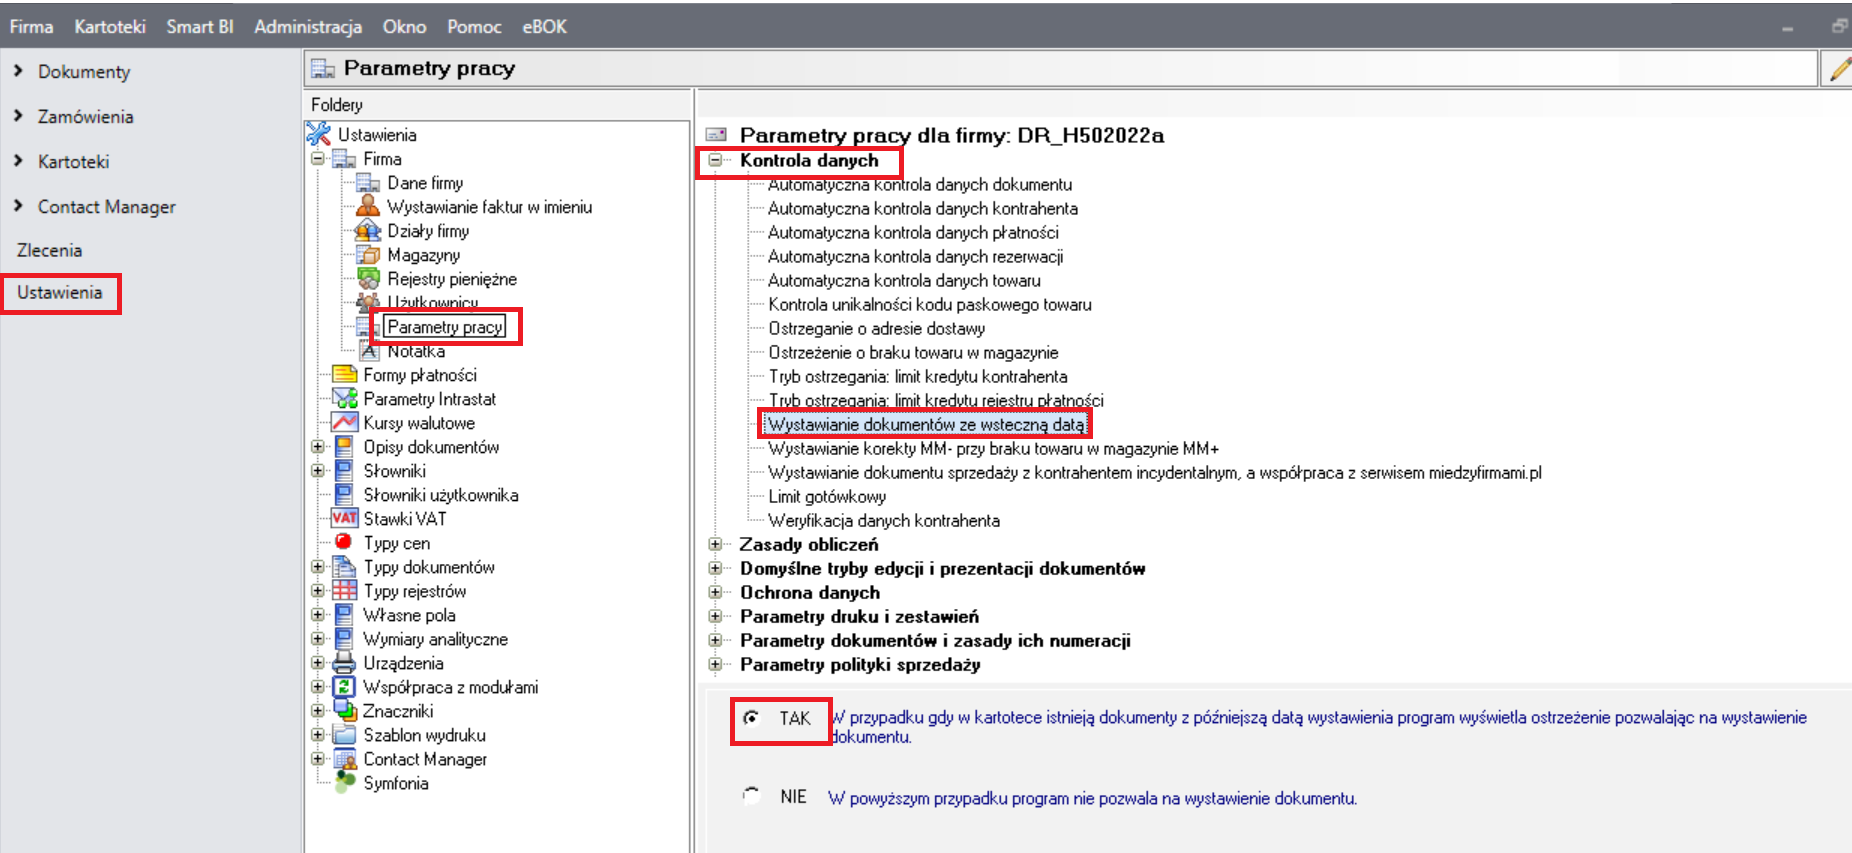Select the NIE radio button
Image resolution: width=1852 pixels, height=853 pixels.
[x=751, y=796]
